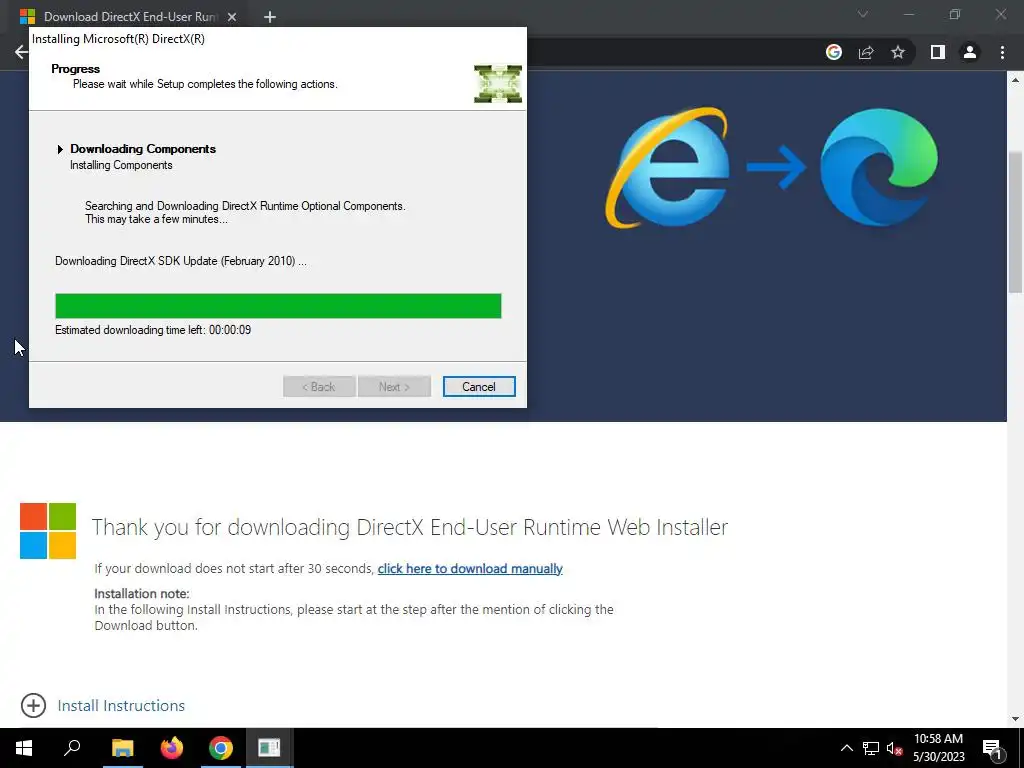Expand the Install Instructions section
The image size is (1024, 768).
(x=33, y=705)
